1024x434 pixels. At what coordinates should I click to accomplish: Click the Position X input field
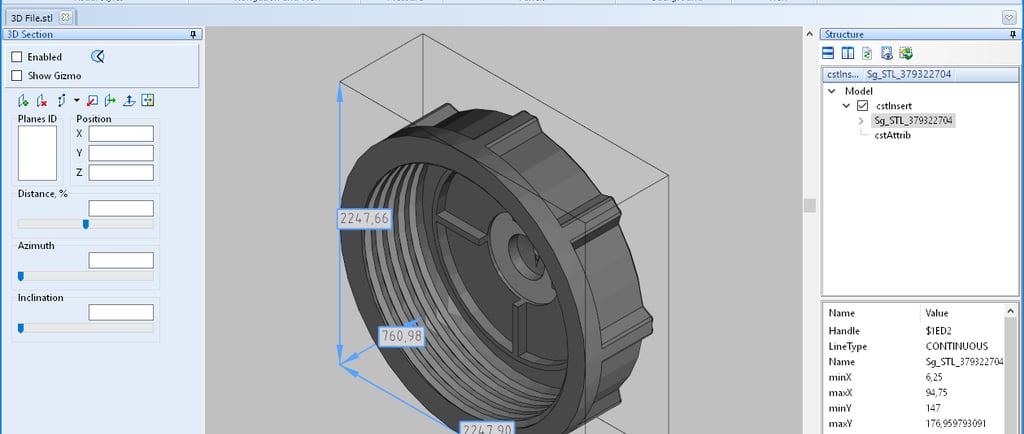click(121, 134)
